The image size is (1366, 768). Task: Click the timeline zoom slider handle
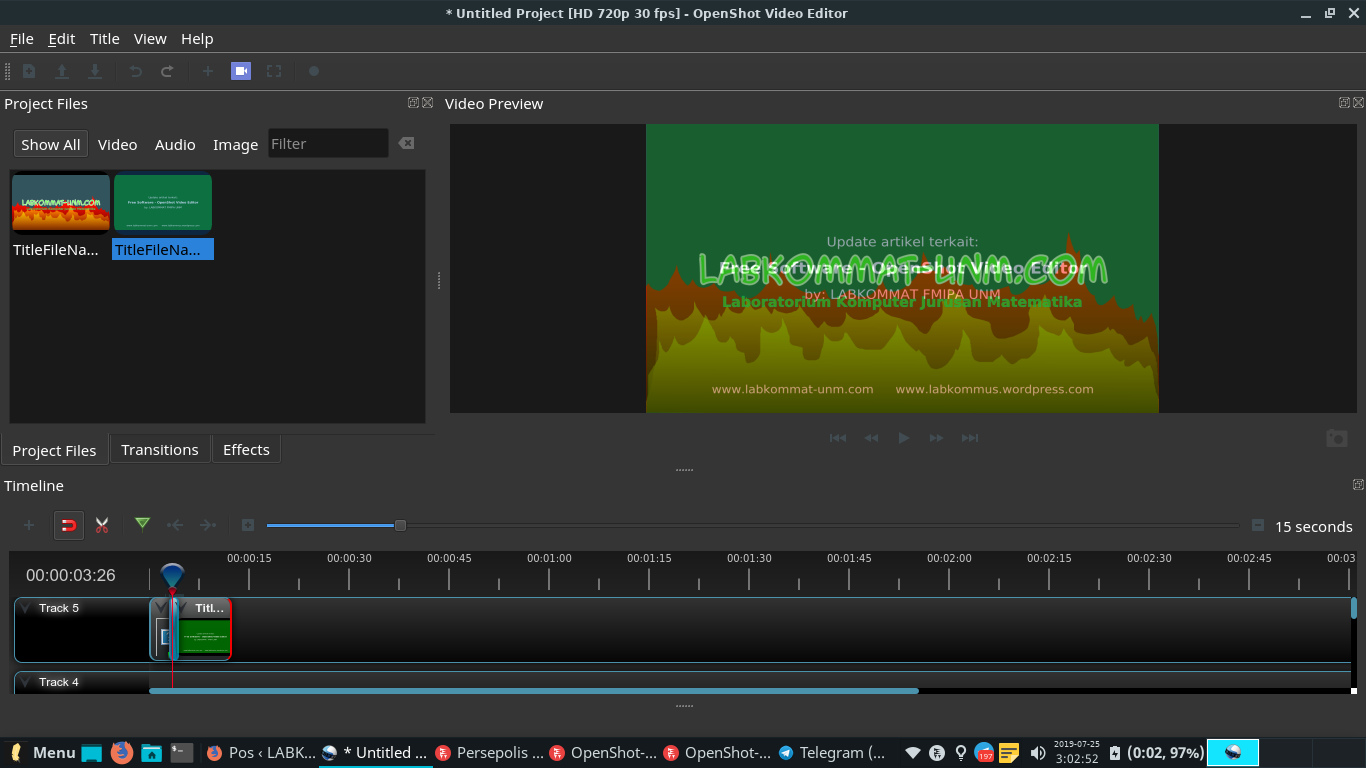(400, 525)
